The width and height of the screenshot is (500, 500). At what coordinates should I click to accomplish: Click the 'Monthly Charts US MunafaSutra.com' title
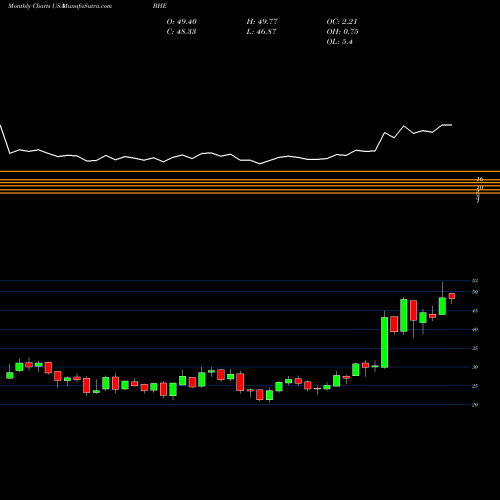[60, 6]
